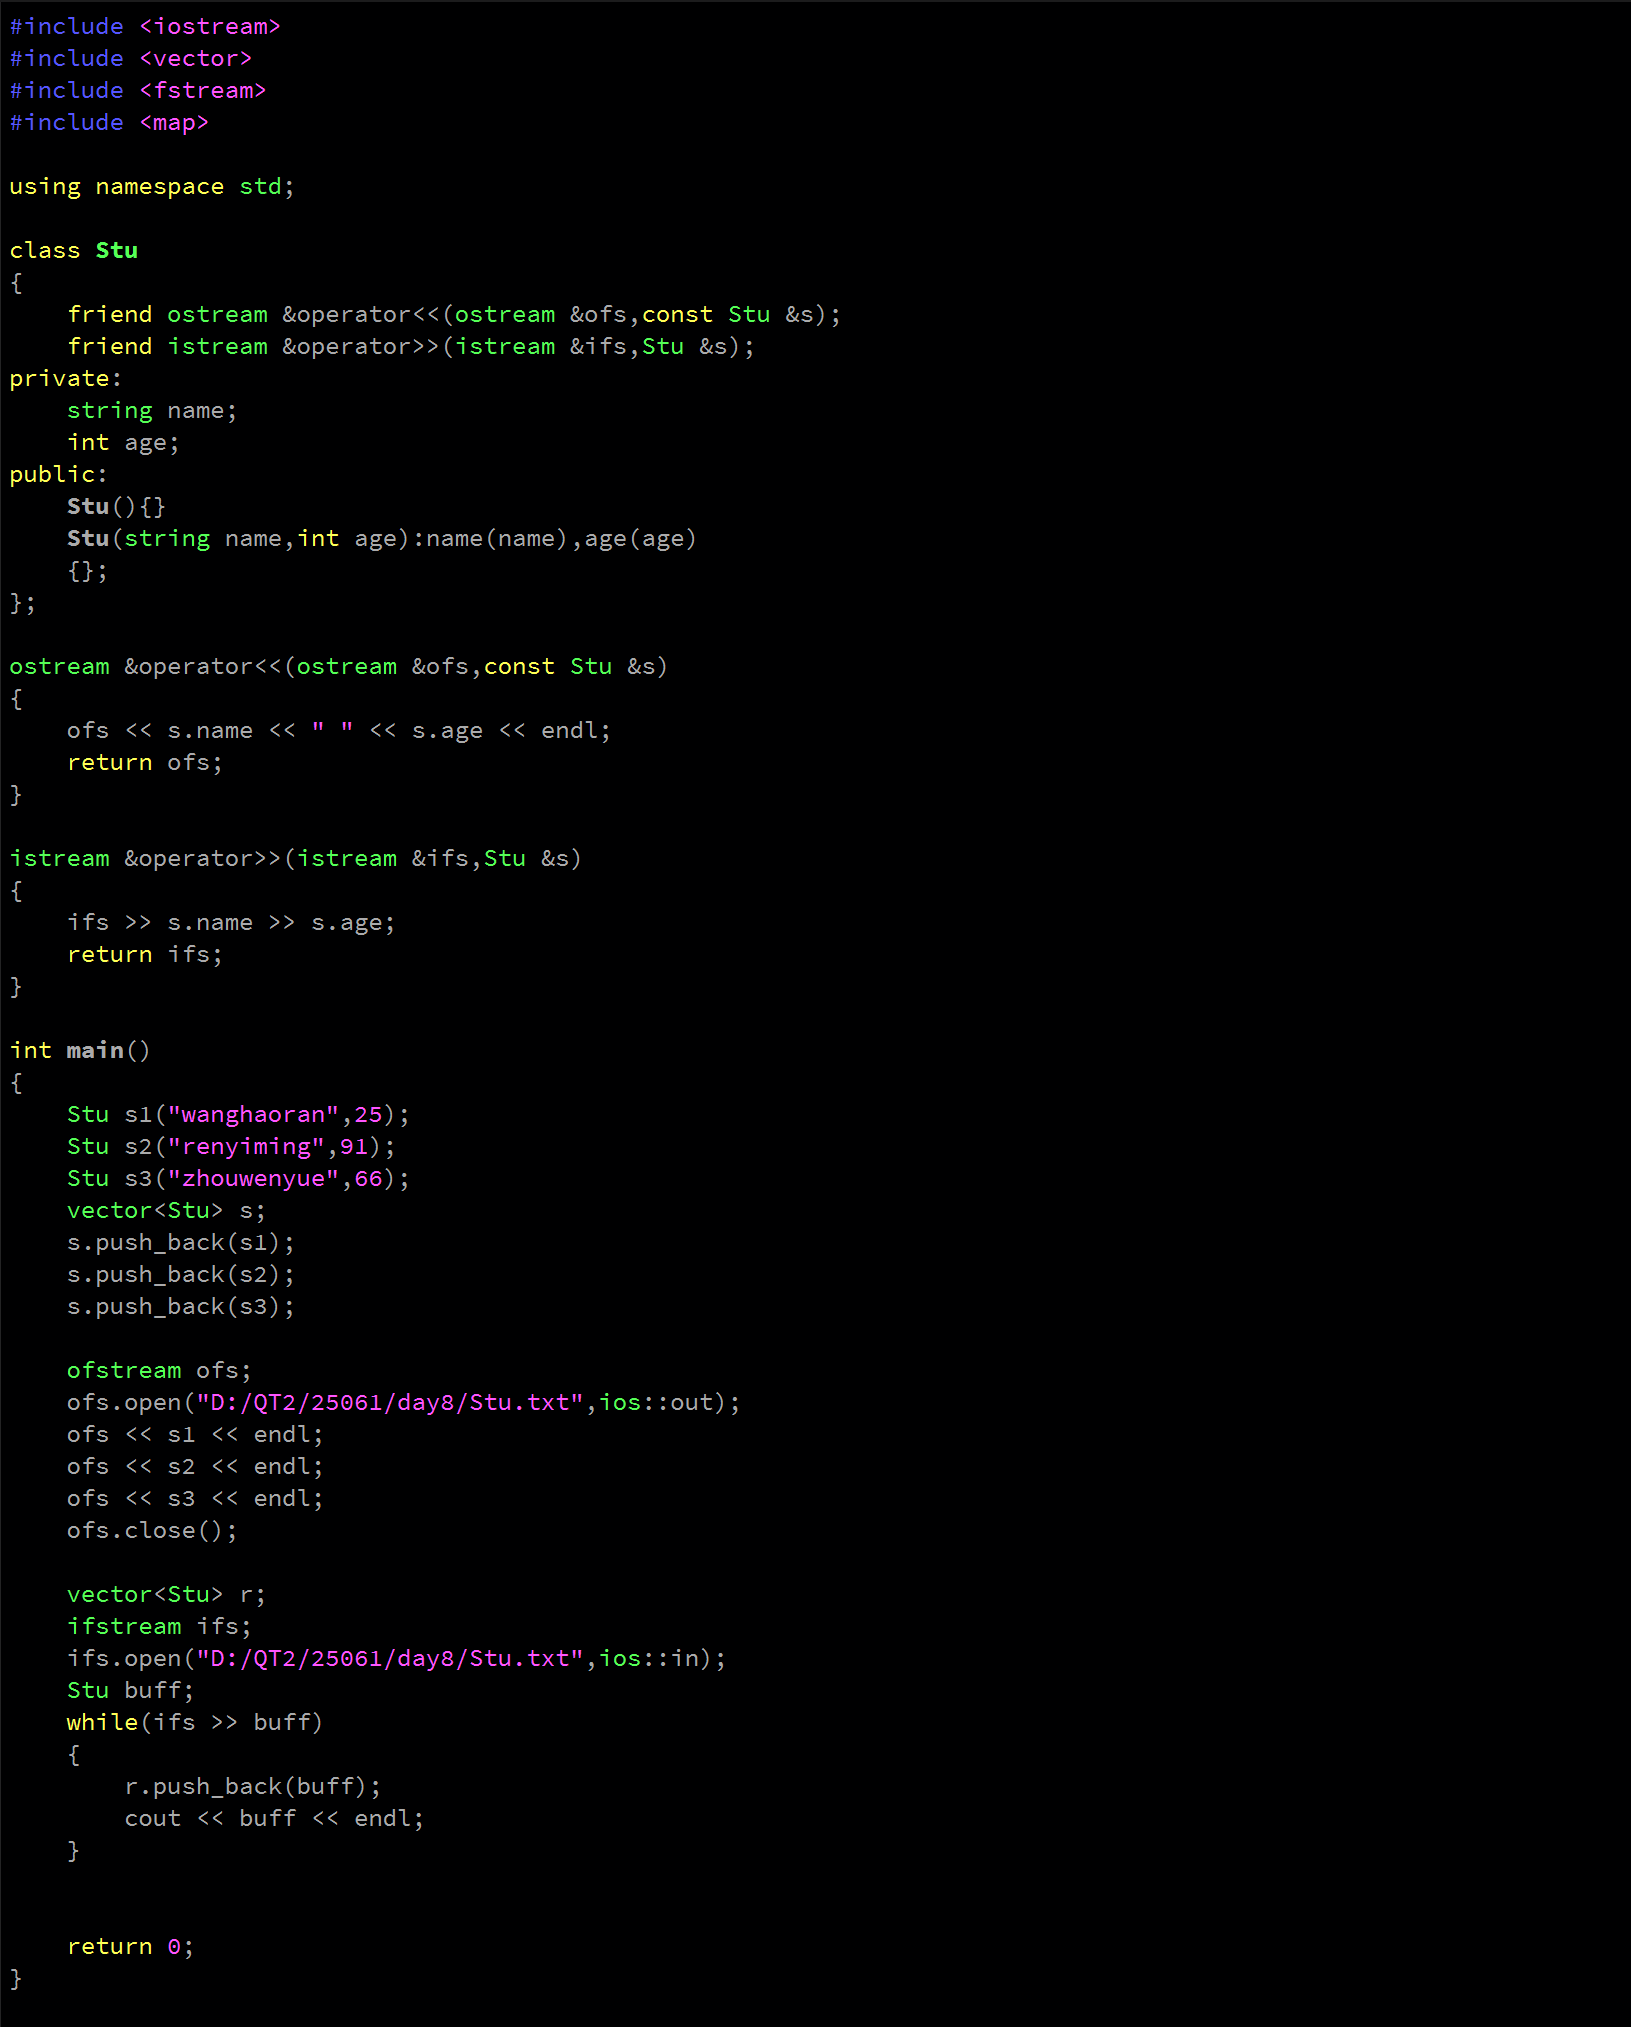Click the ostream operator<< definition header
This screenshot has width=1631, height=2027.
[339, 667]
